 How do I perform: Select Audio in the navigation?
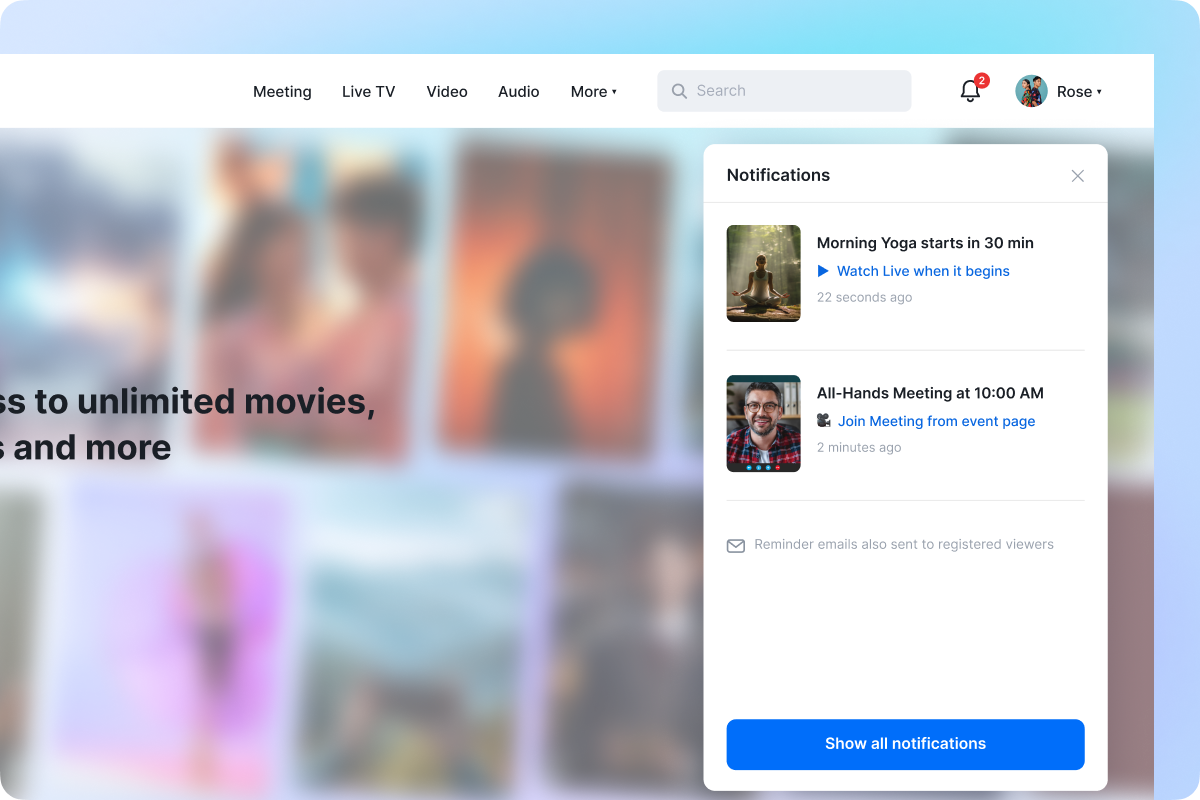[519, 91]
